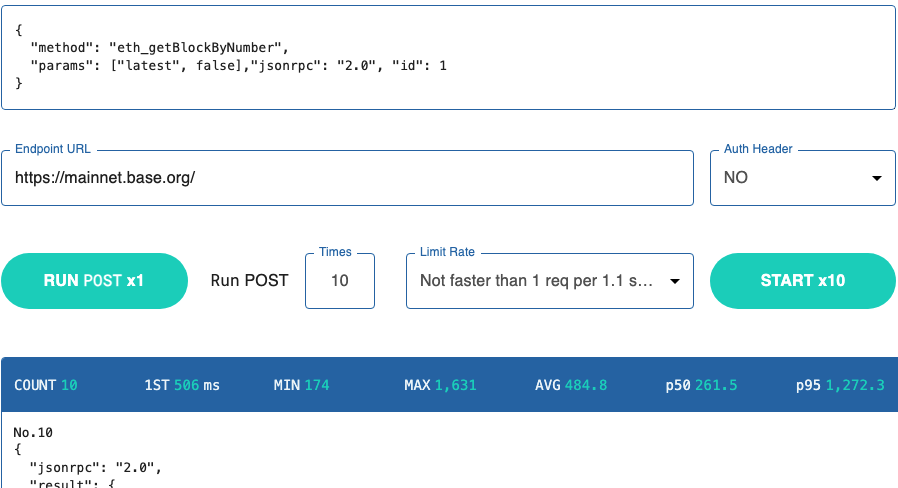
Task: Click the Limit Rate dropdown arrow icon
Action: coord(674,282)
